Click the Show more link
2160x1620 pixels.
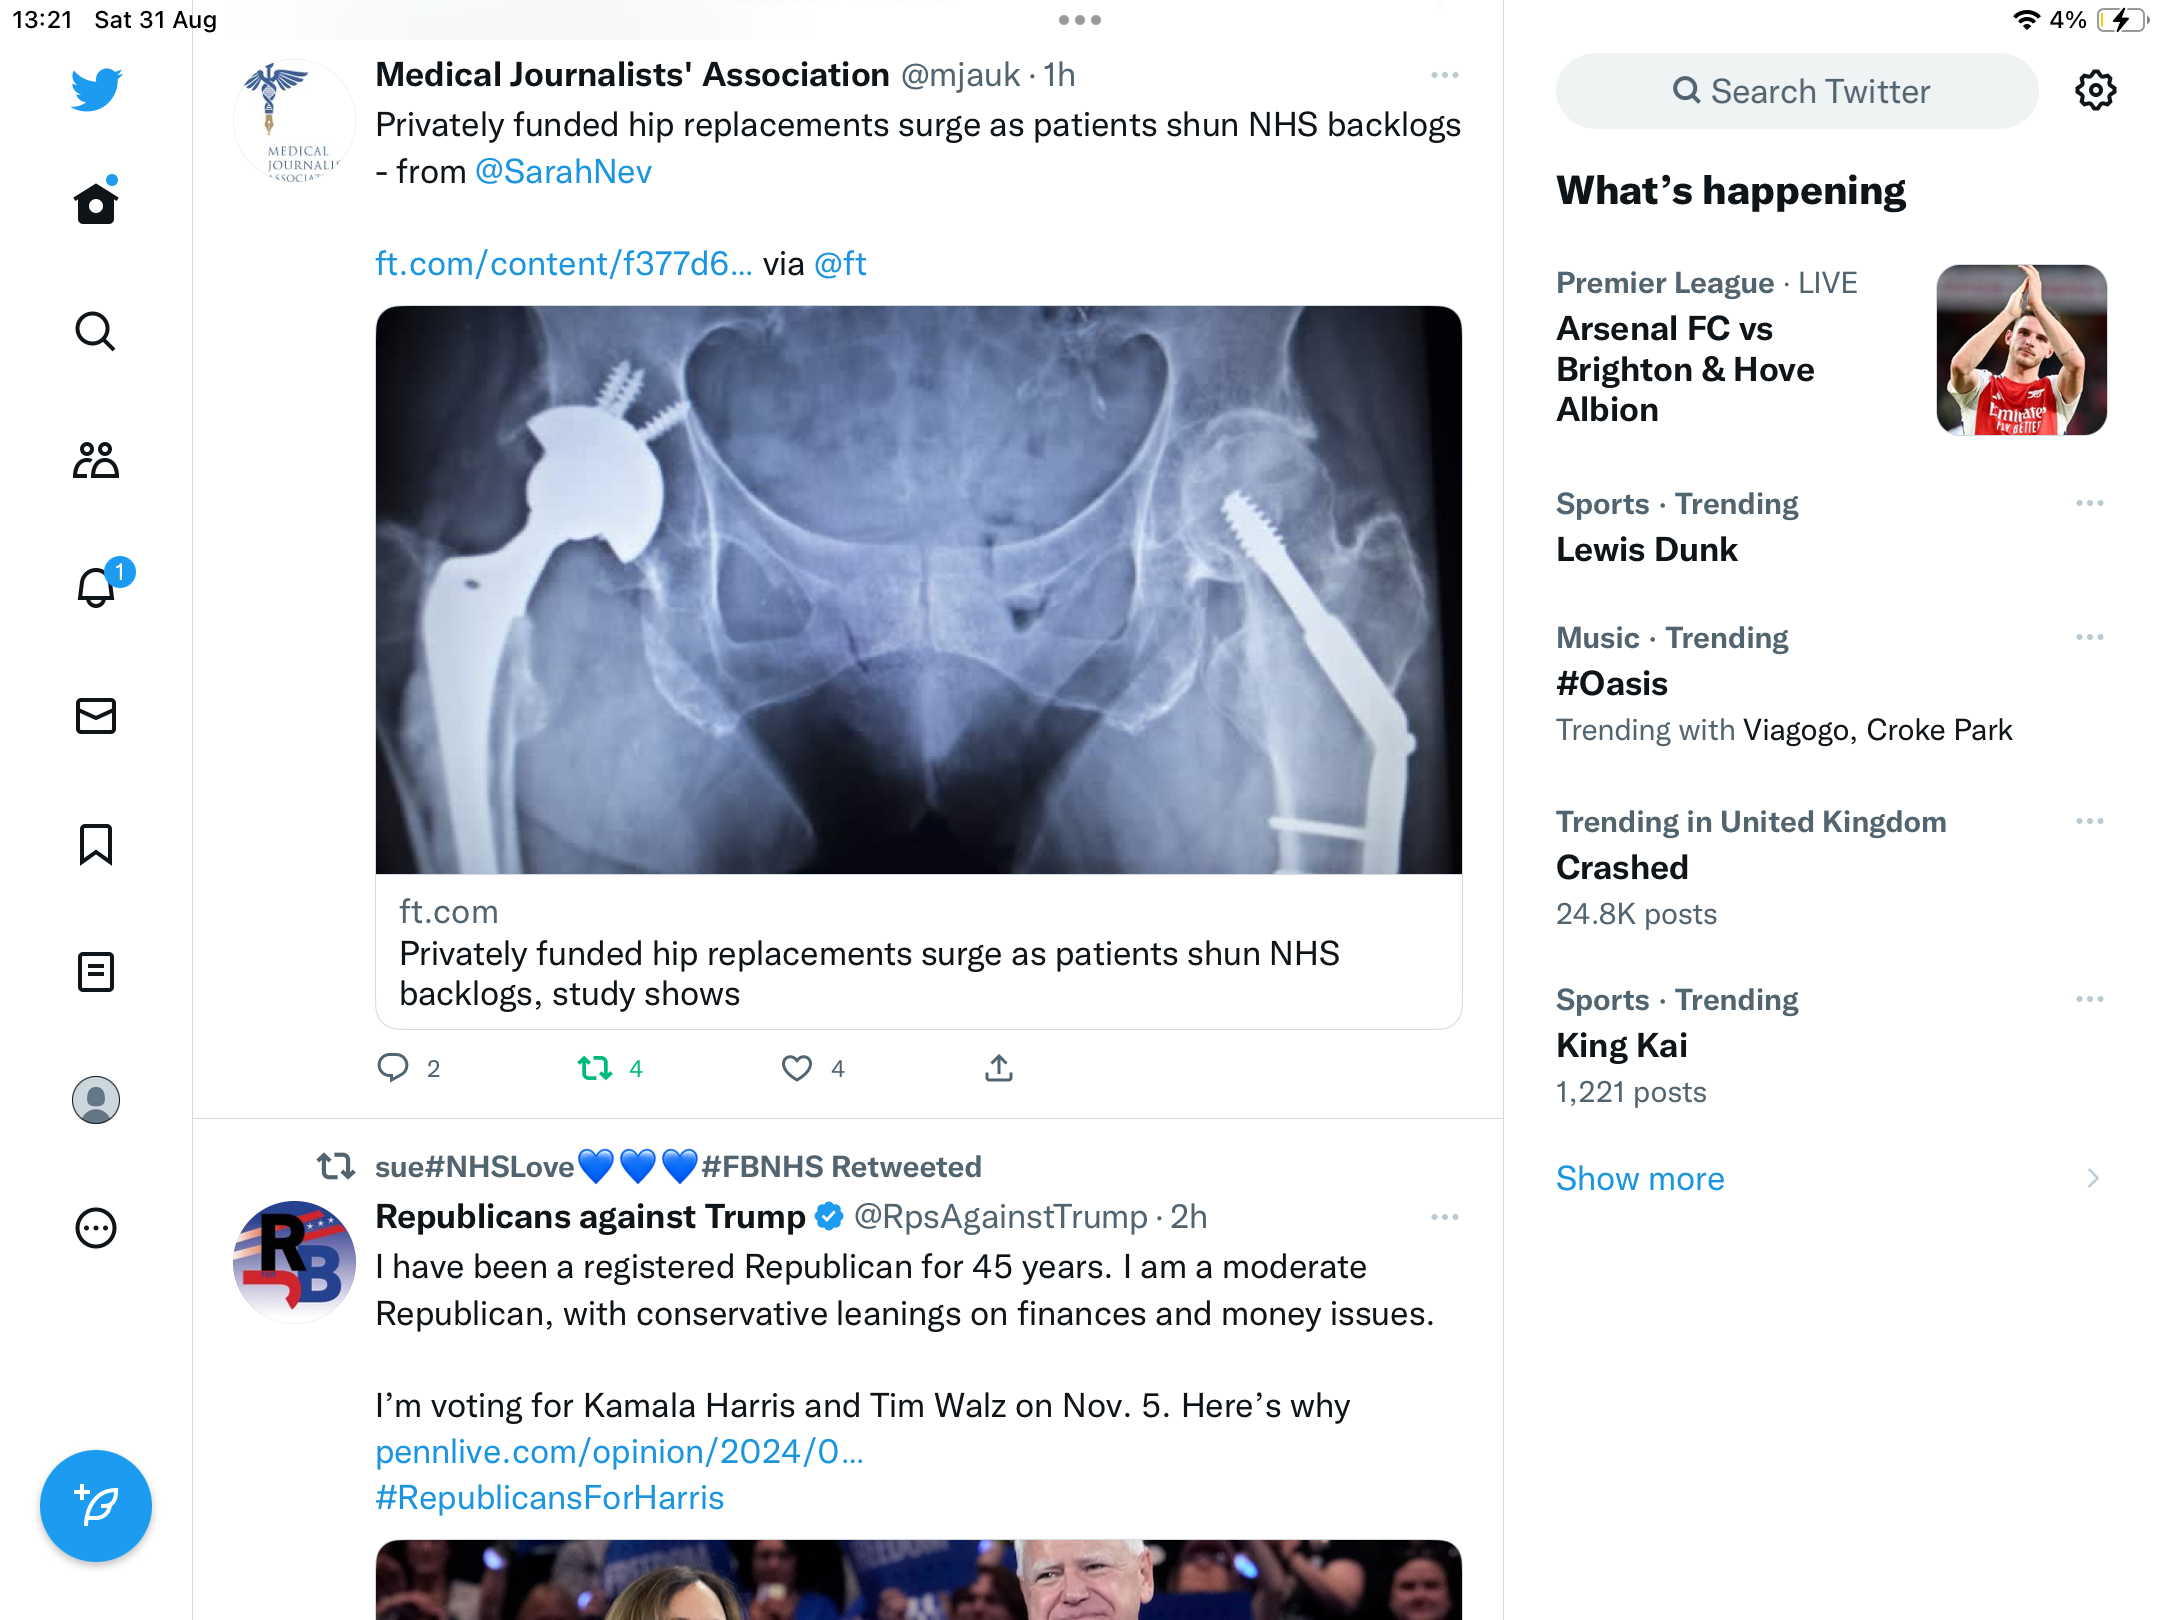[1640, 1178]
